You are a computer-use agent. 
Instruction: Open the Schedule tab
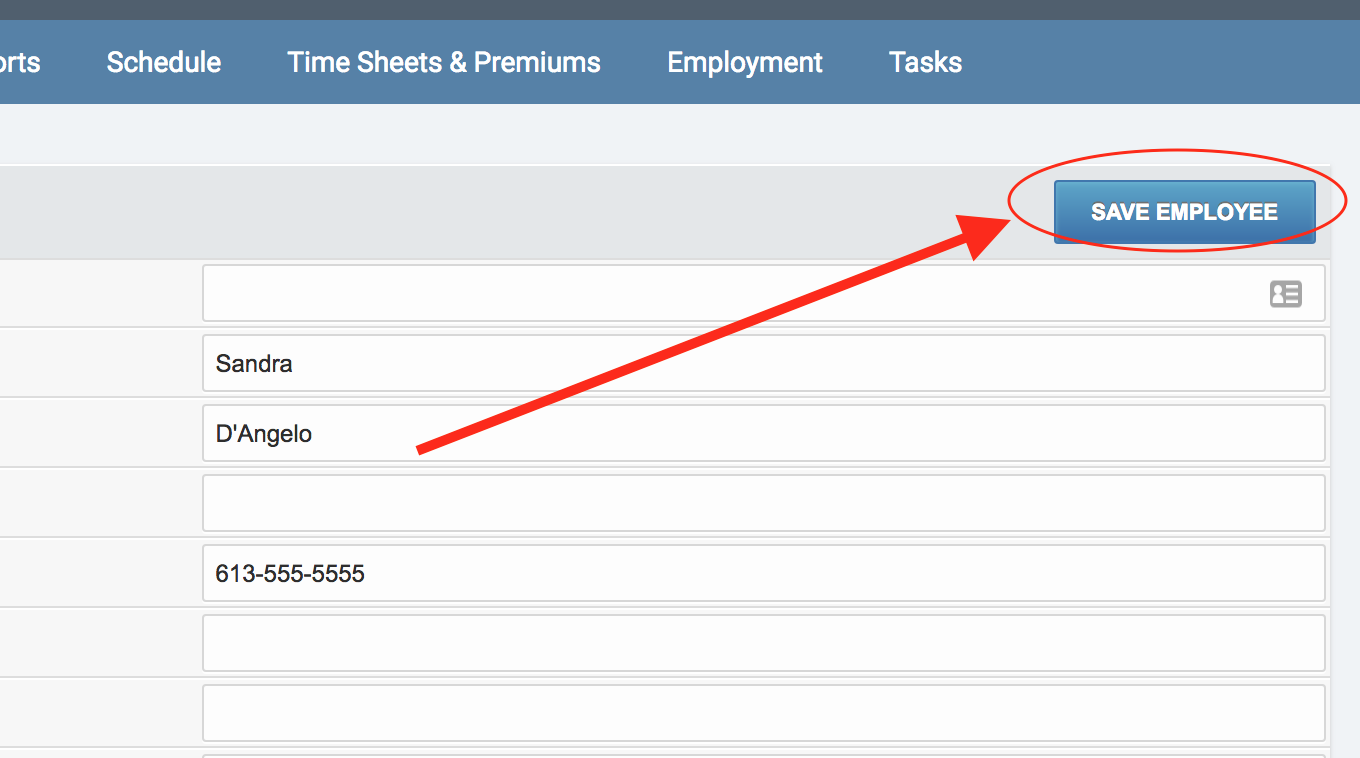coord(164,62)
